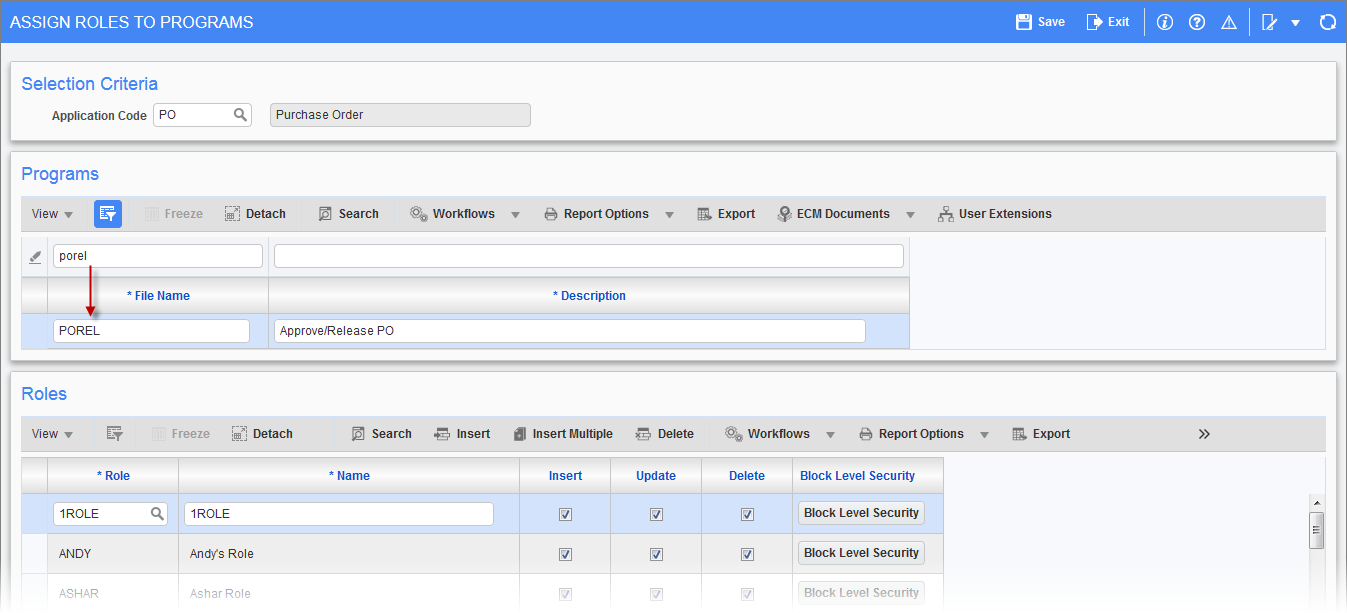Enable the Delete checkbox for ANDY role
Viewport: 1347px width, 613px height.
click(x=747, y=553)
